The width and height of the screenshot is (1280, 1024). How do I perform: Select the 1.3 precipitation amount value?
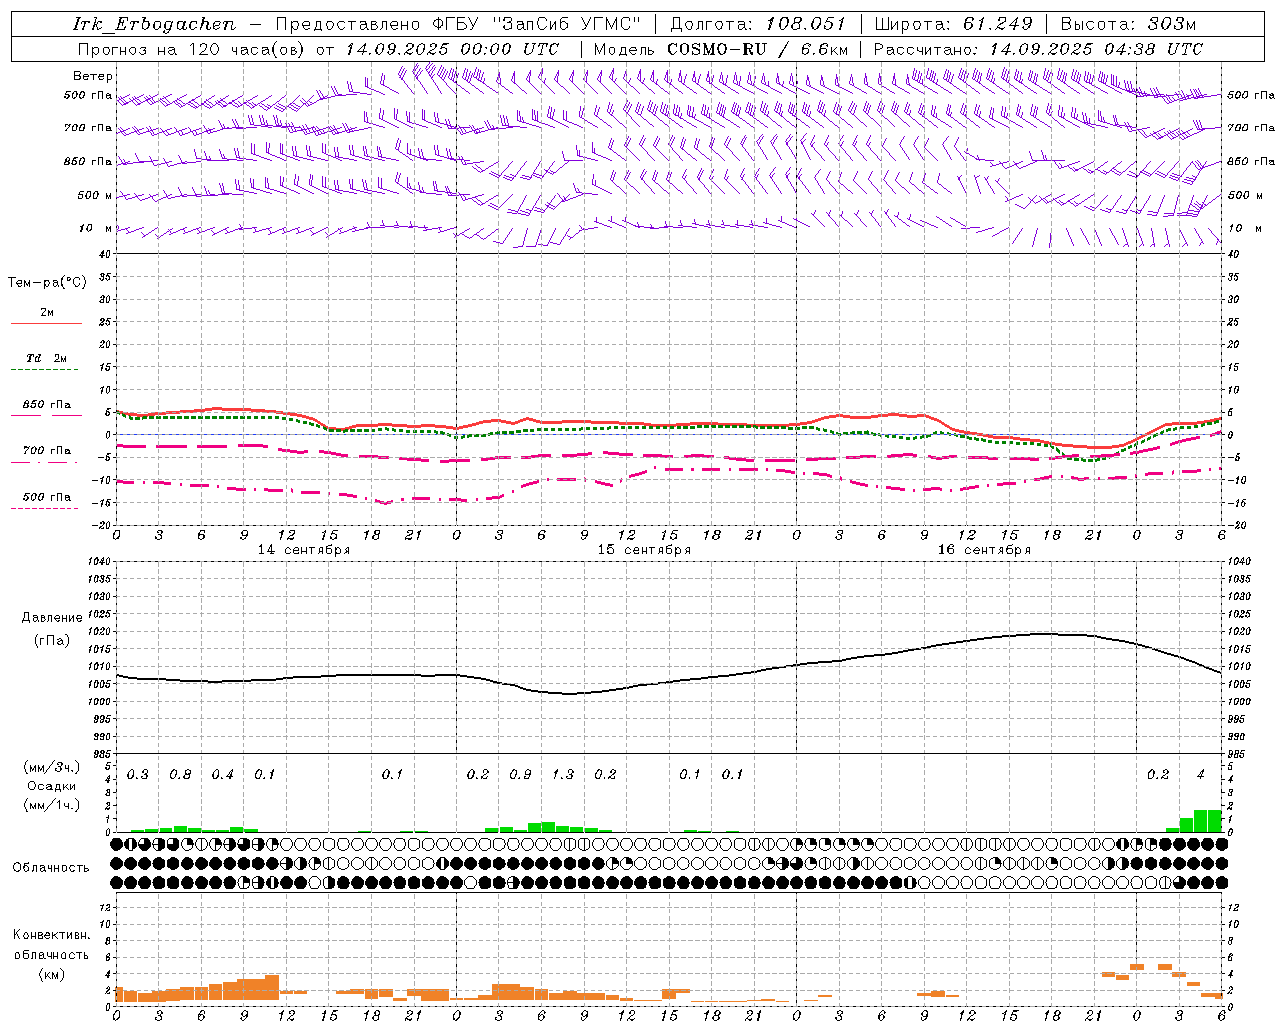click(x=563, y=774)
